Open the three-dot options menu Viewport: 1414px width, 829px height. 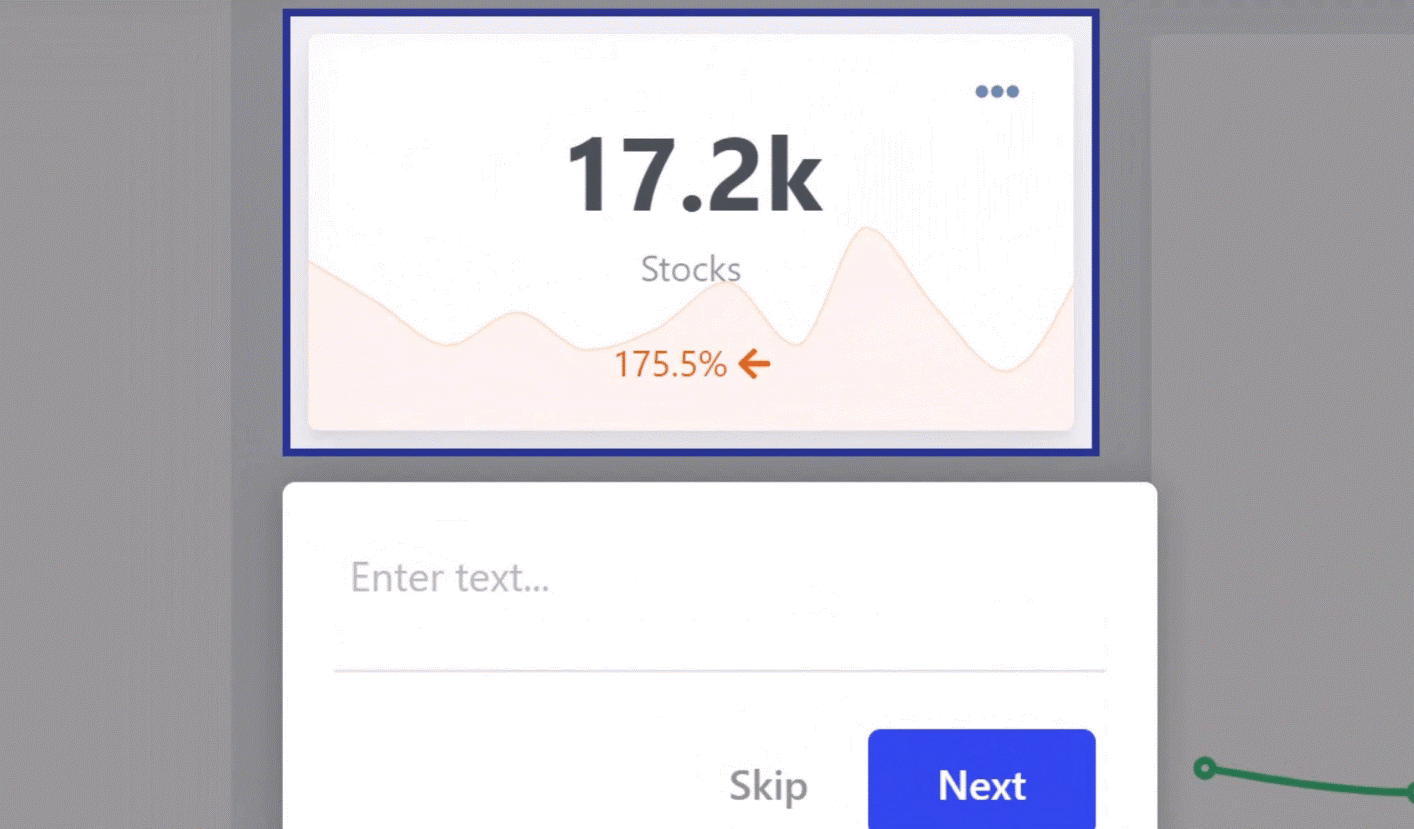[997, 92]
